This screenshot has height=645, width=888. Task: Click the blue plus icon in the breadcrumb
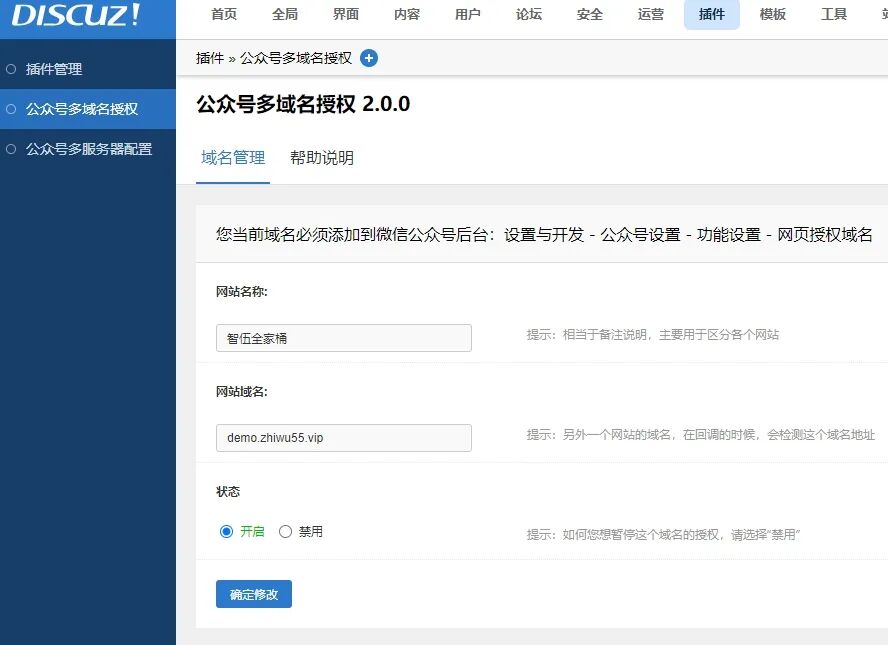coord(368,58)
